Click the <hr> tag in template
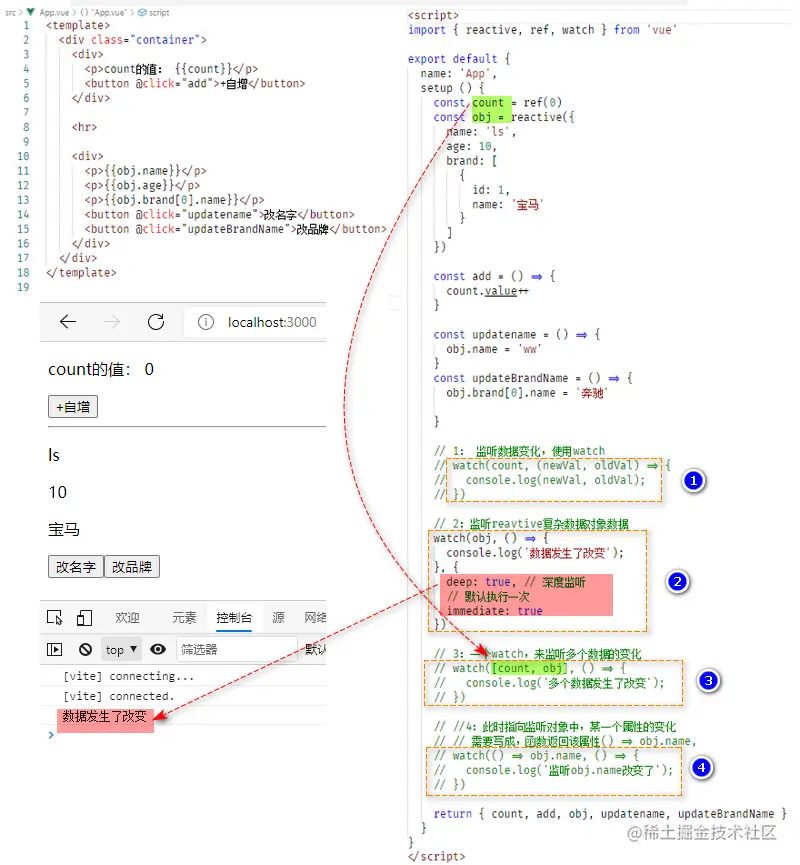 point(84,127)
